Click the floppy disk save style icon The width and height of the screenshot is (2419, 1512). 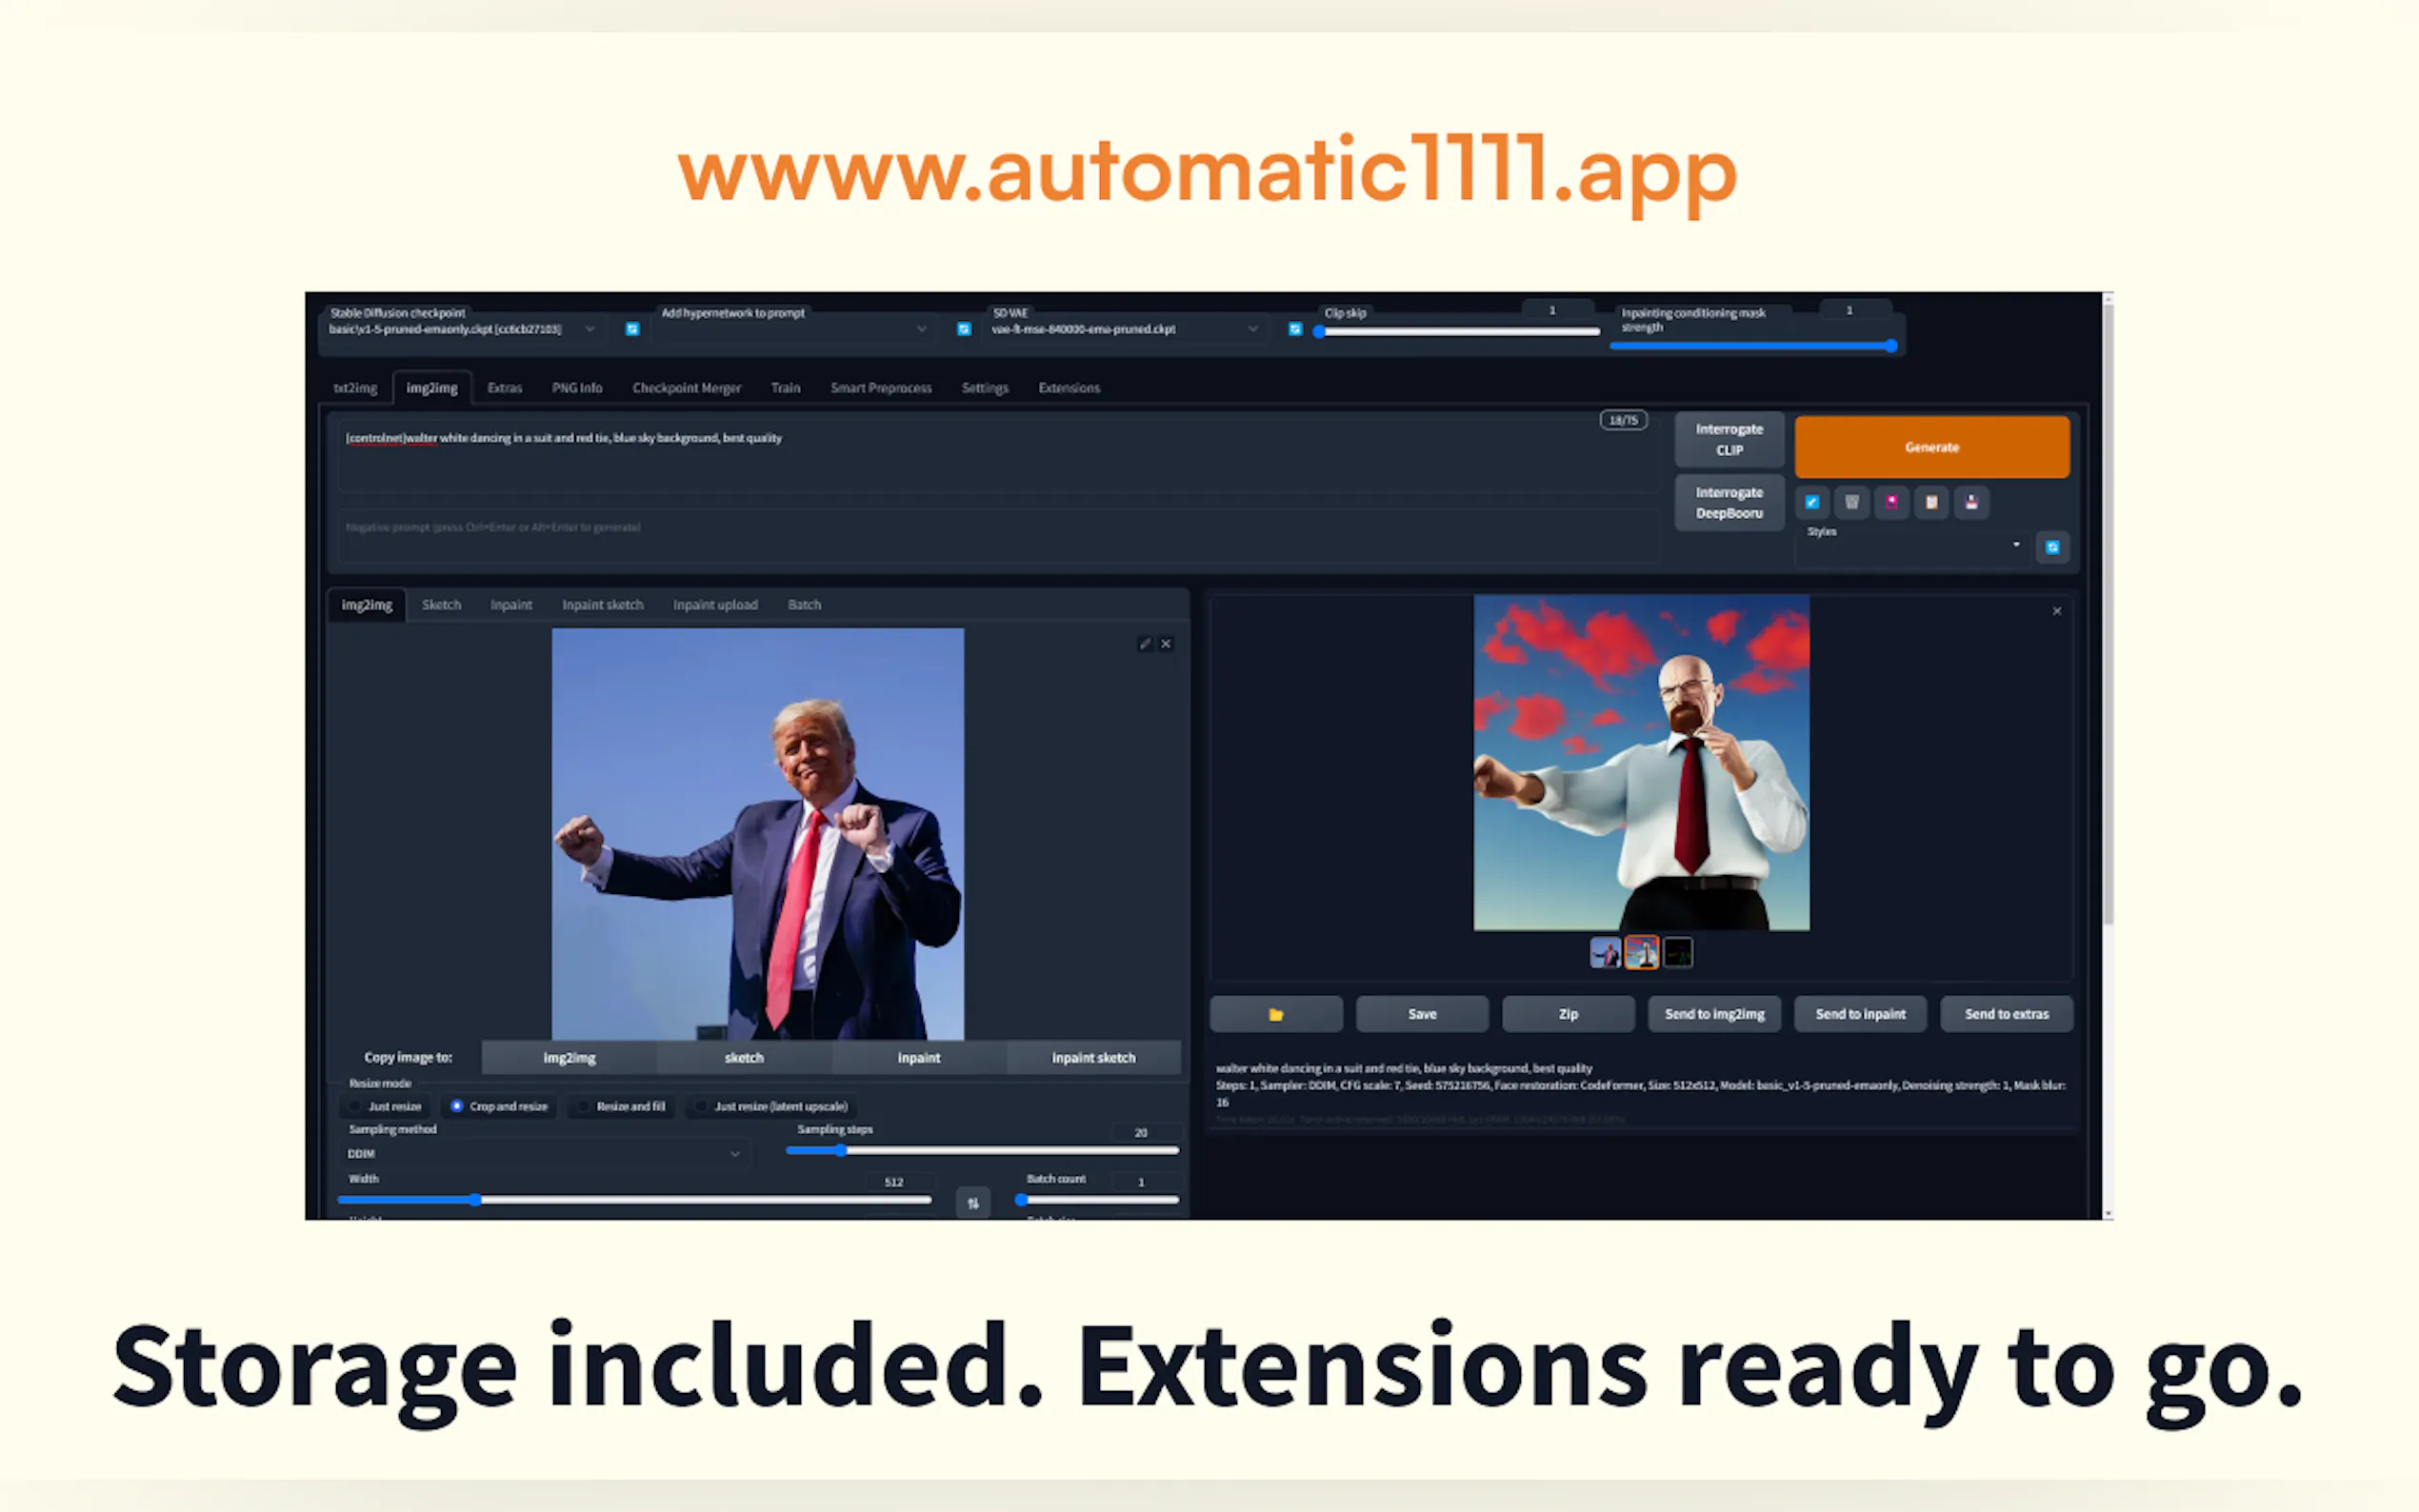pyautogui.click(x=1971, y=502)
